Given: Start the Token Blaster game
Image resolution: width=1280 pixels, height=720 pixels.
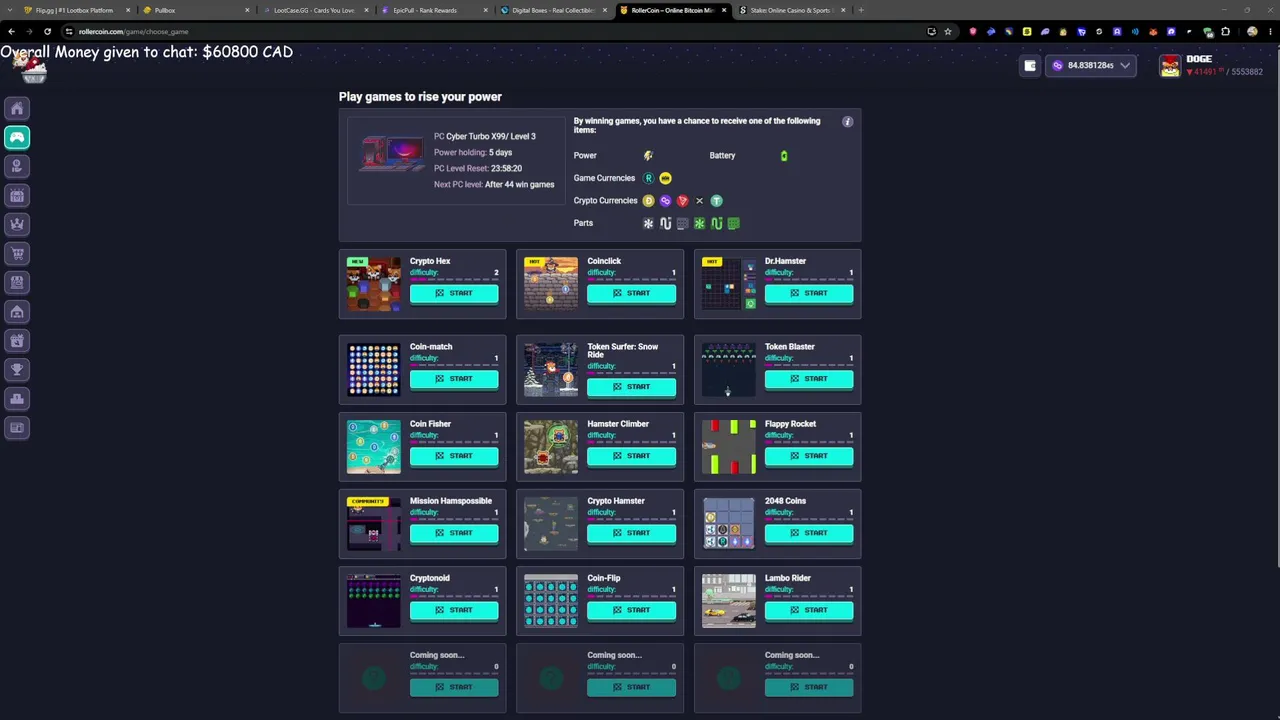Looking at the screenshot, I should pos(809,379).
